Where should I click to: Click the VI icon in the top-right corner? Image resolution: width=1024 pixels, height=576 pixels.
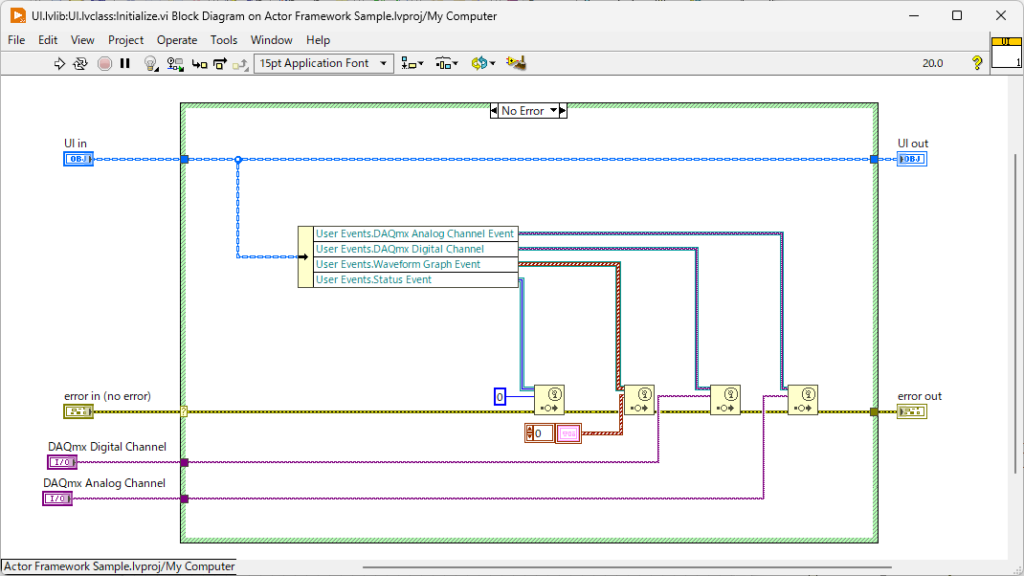tap(1006, 52)
